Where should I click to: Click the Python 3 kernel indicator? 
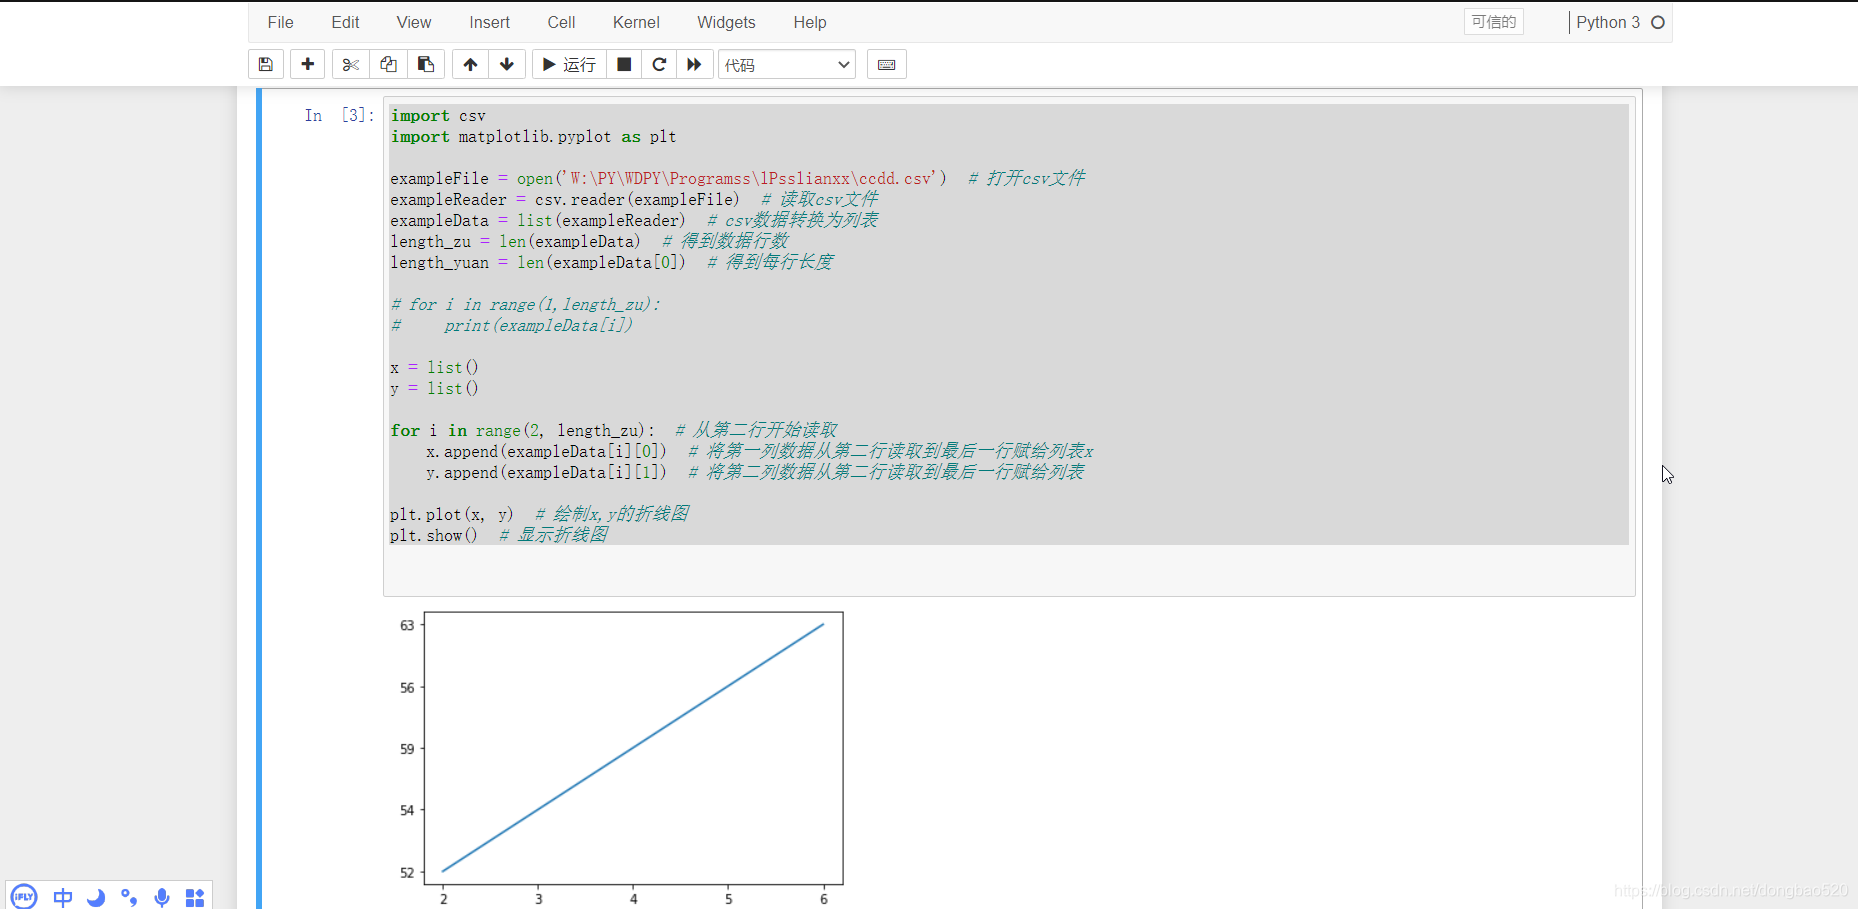(1610, 21)
